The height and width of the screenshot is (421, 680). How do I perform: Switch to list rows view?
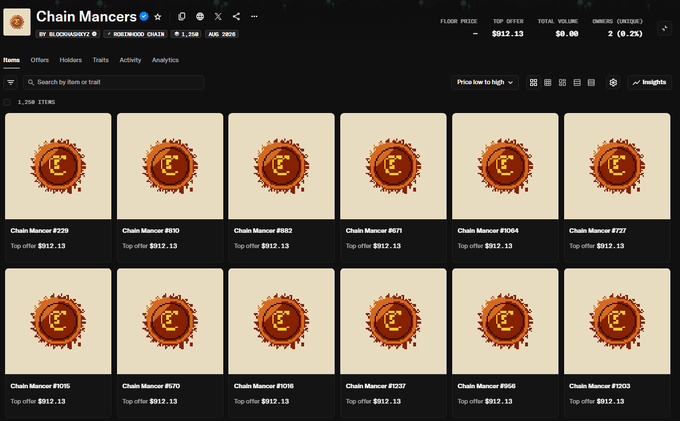pyautogui.click(x=577, y=82)
